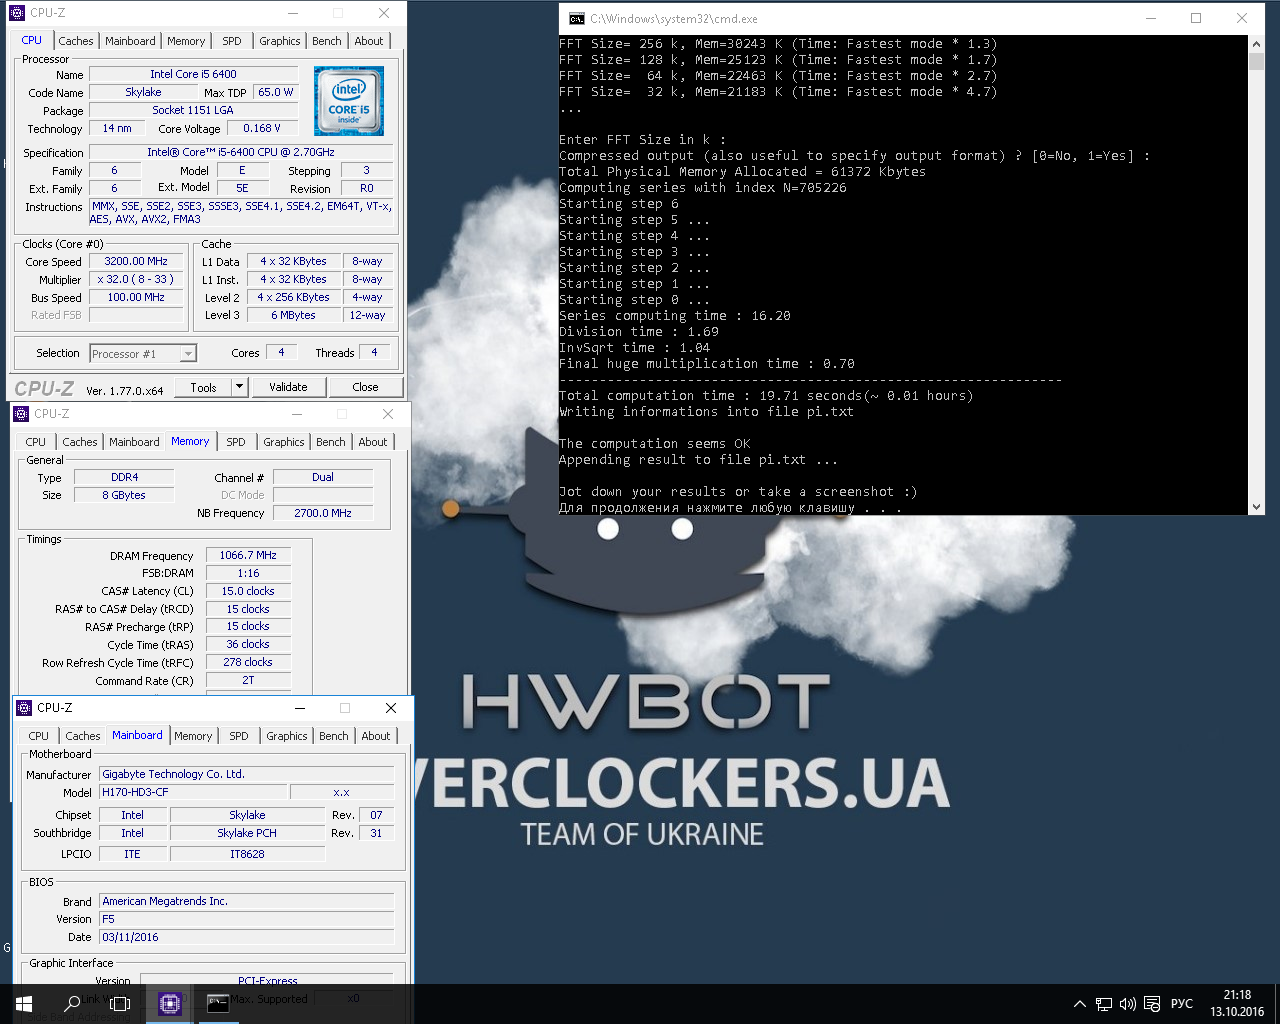Image resolution: width=1280 pixels, height=1024 pixels.
Task: Click the IT8628 LPCIO value
Action: click(x=247, y=854)
